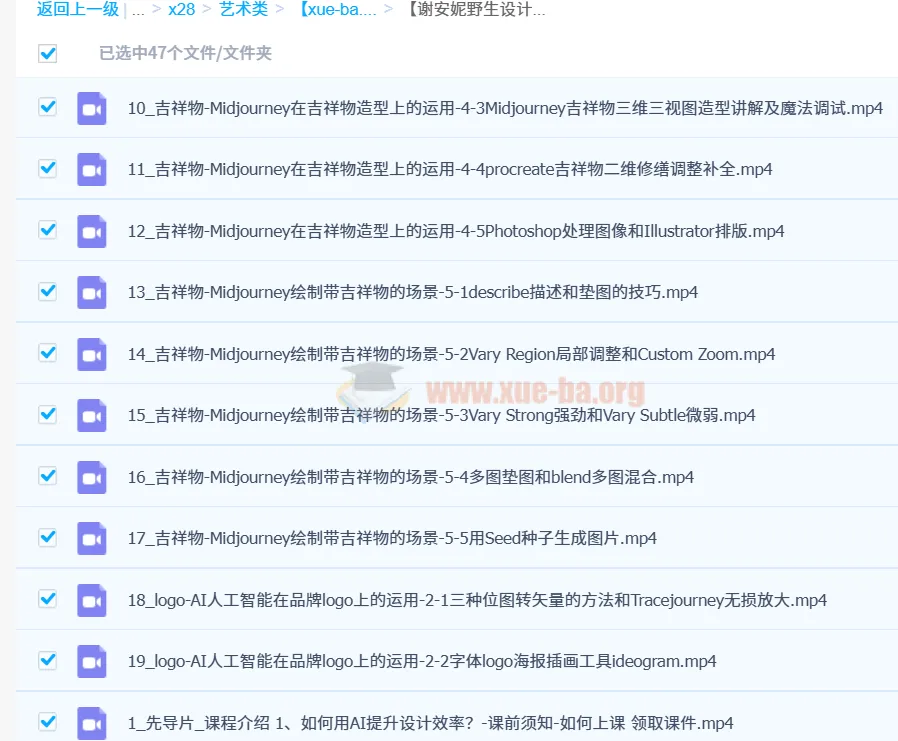898x741 pixels.
Task: Click video icon for file 10_吉祥物 三维三视图
Action: click(92, 108)
